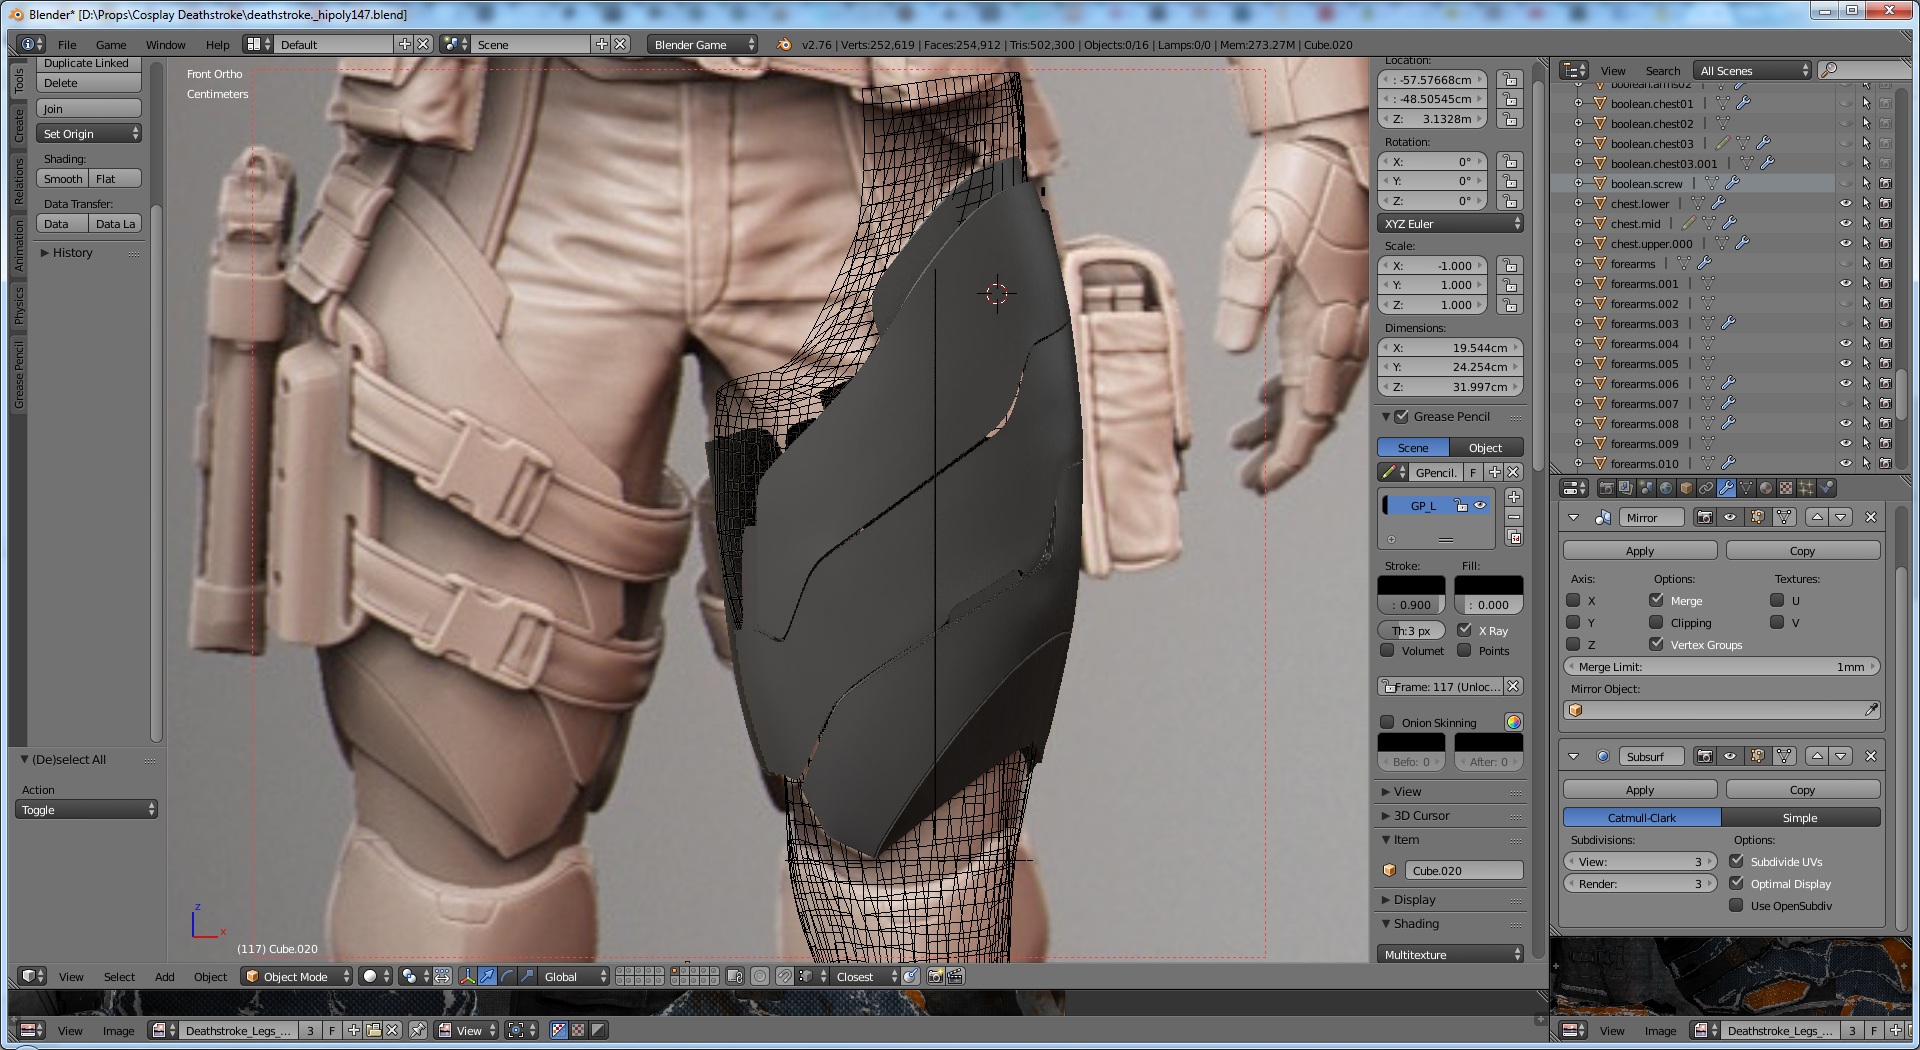Click the Smooth shading button
Screen dimensions: 1920x1050
click(x=63, y=178)
